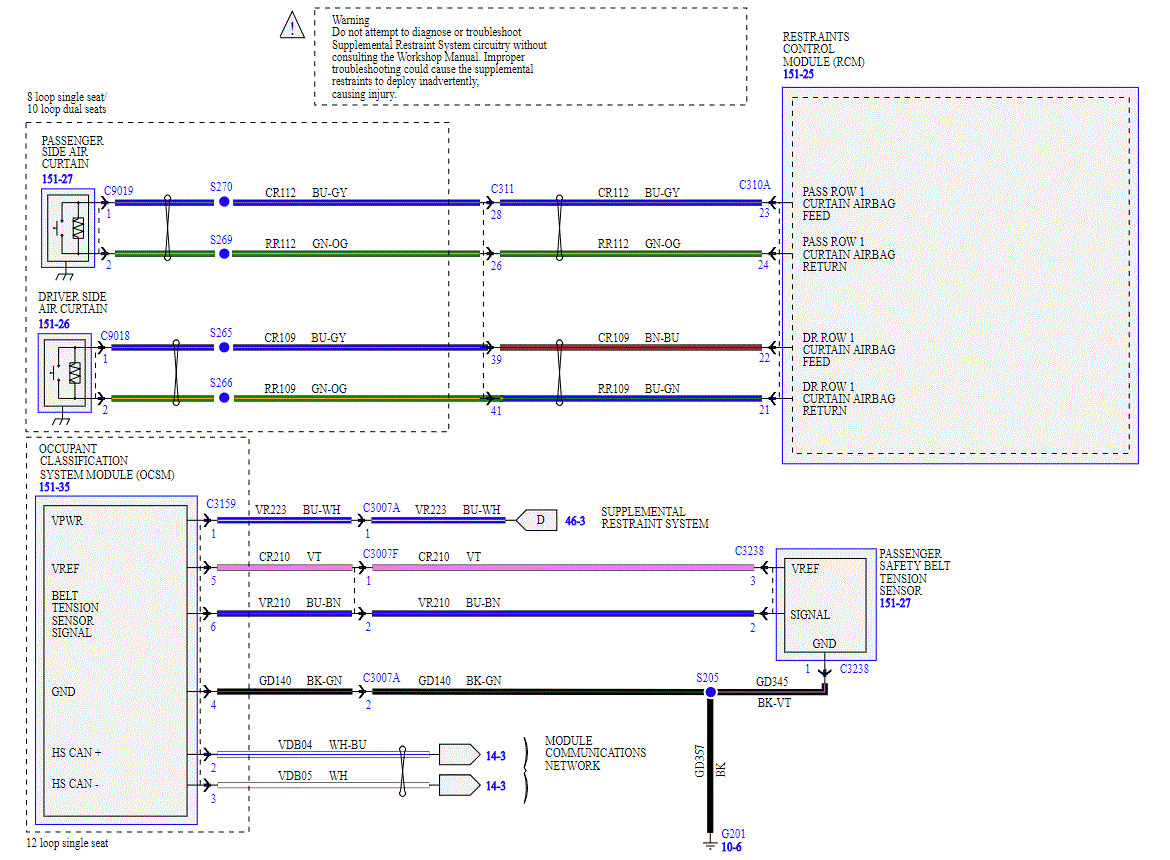Click HS CAN - pin in OCSM
Image resolution: width=1170 pixels, height=860 pixels.
75,784
